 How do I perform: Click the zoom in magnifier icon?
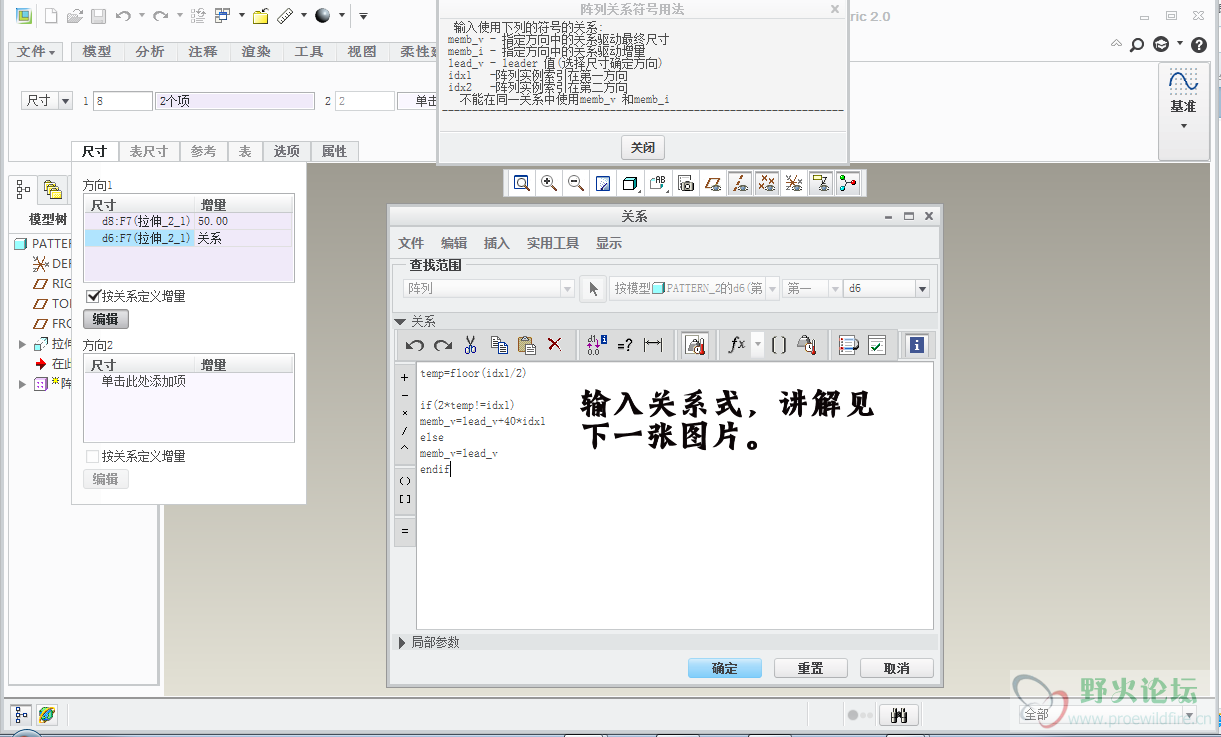549,183
